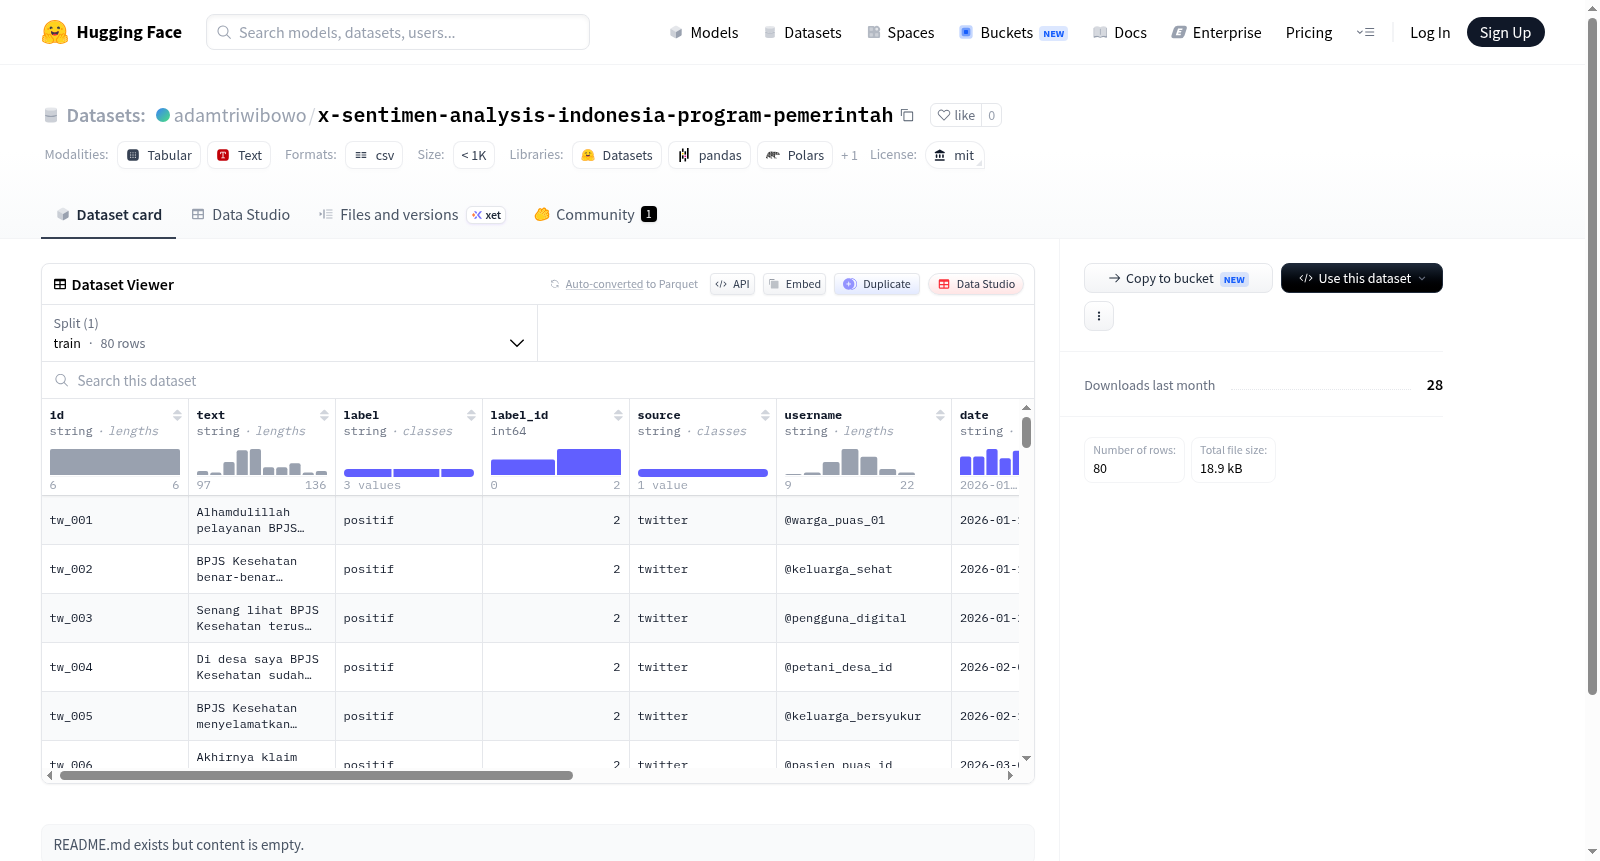Click the text lengths histogram

[262, 461]
